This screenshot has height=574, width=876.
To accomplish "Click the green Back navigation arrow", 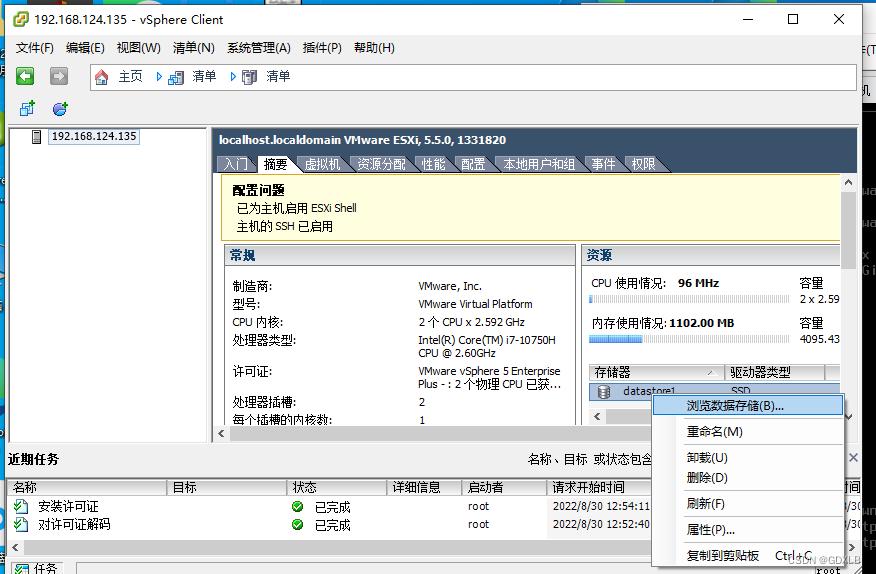I will (25, 76).
